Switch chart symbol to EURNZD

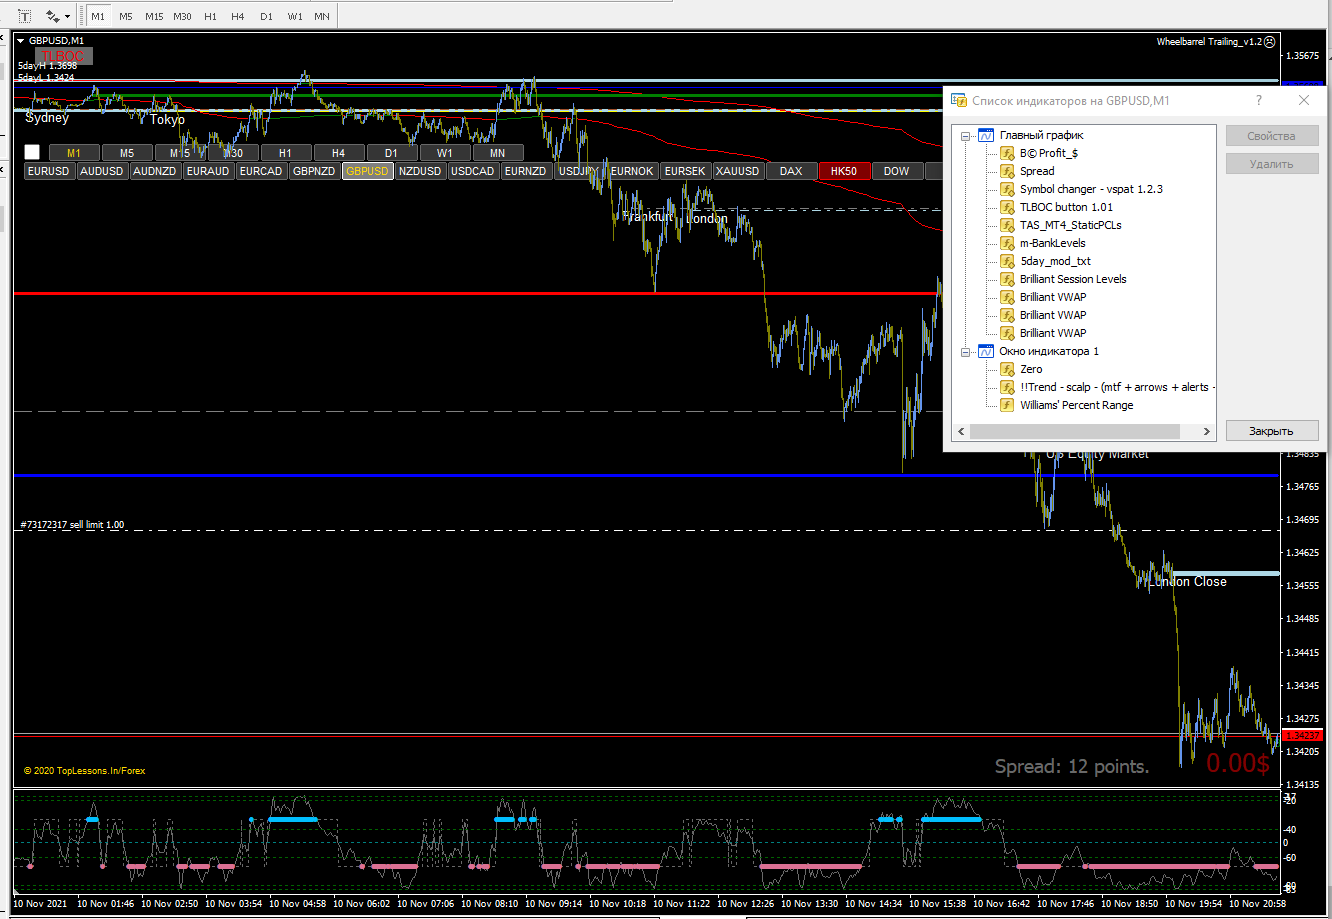coord(526,171)
